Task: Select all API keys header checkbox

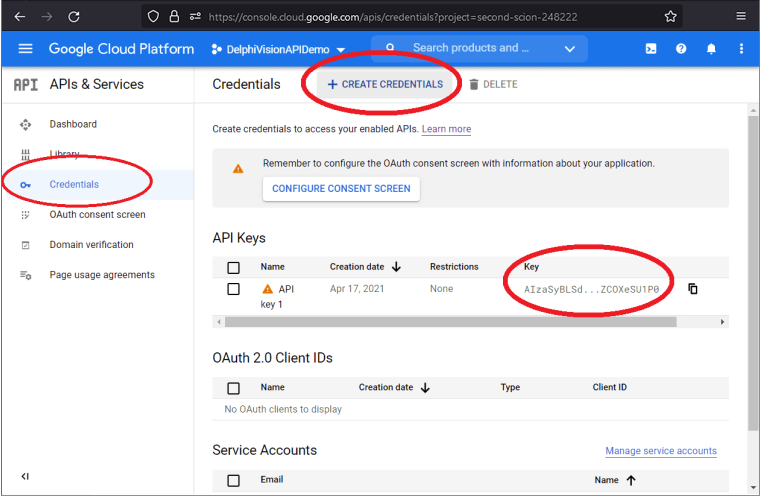Action: click(233, 267)
